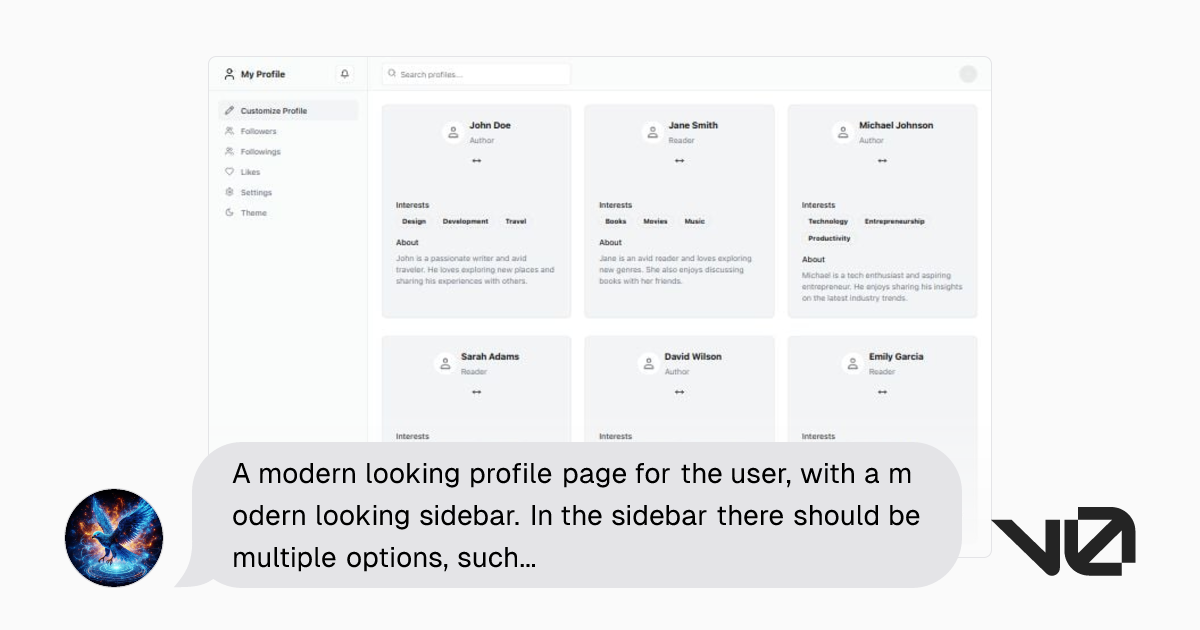The width and height of the screenshot is (1200, 630).
Task: Open the profile avatar in top right corner
Action: point(968,73)
